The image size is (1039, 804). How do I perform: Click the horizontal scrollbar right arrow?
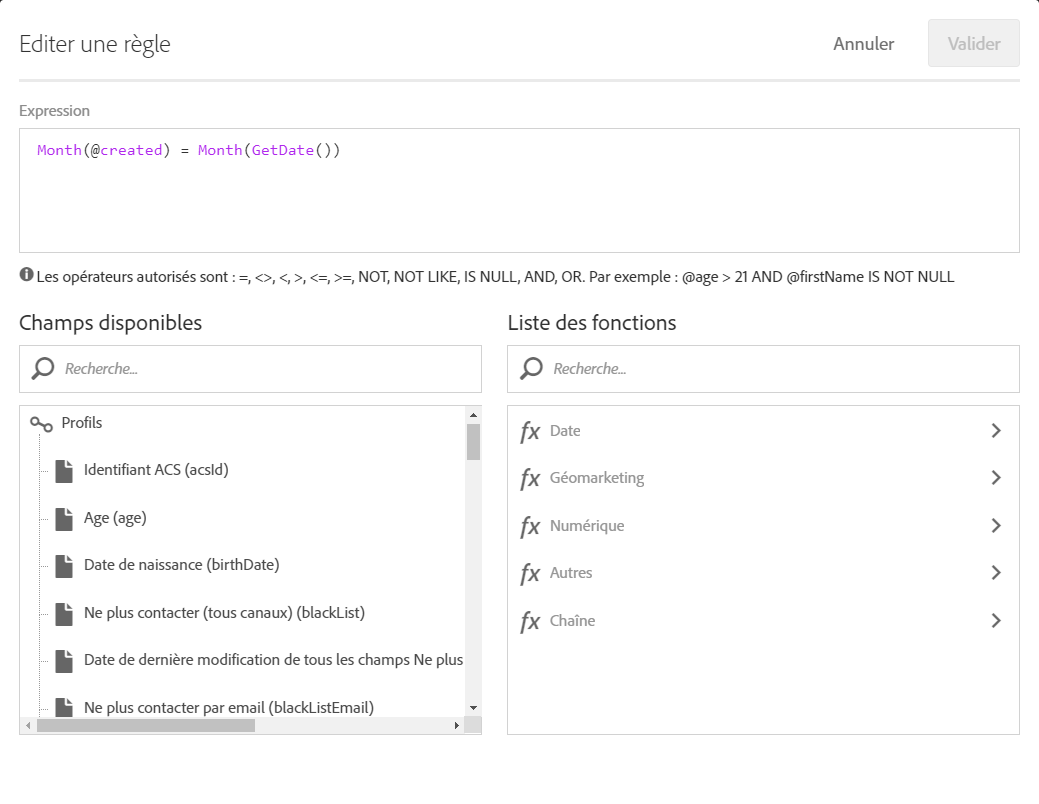tap(457, 726)
